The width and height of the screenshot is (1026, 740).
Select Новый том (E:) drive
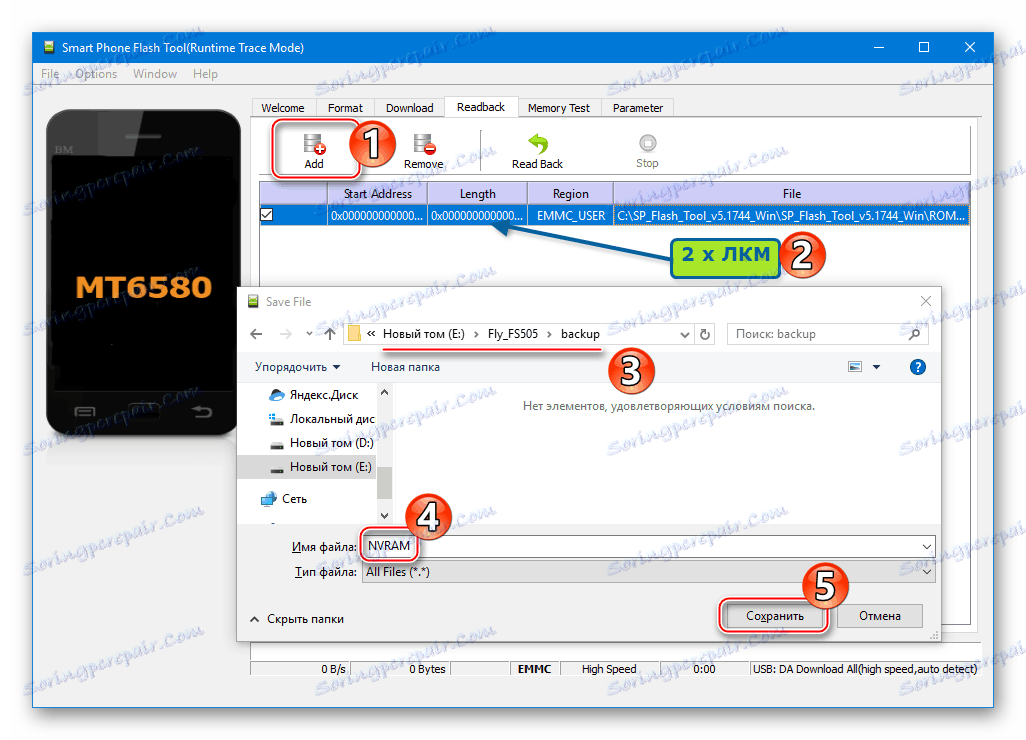coord(321,467)
